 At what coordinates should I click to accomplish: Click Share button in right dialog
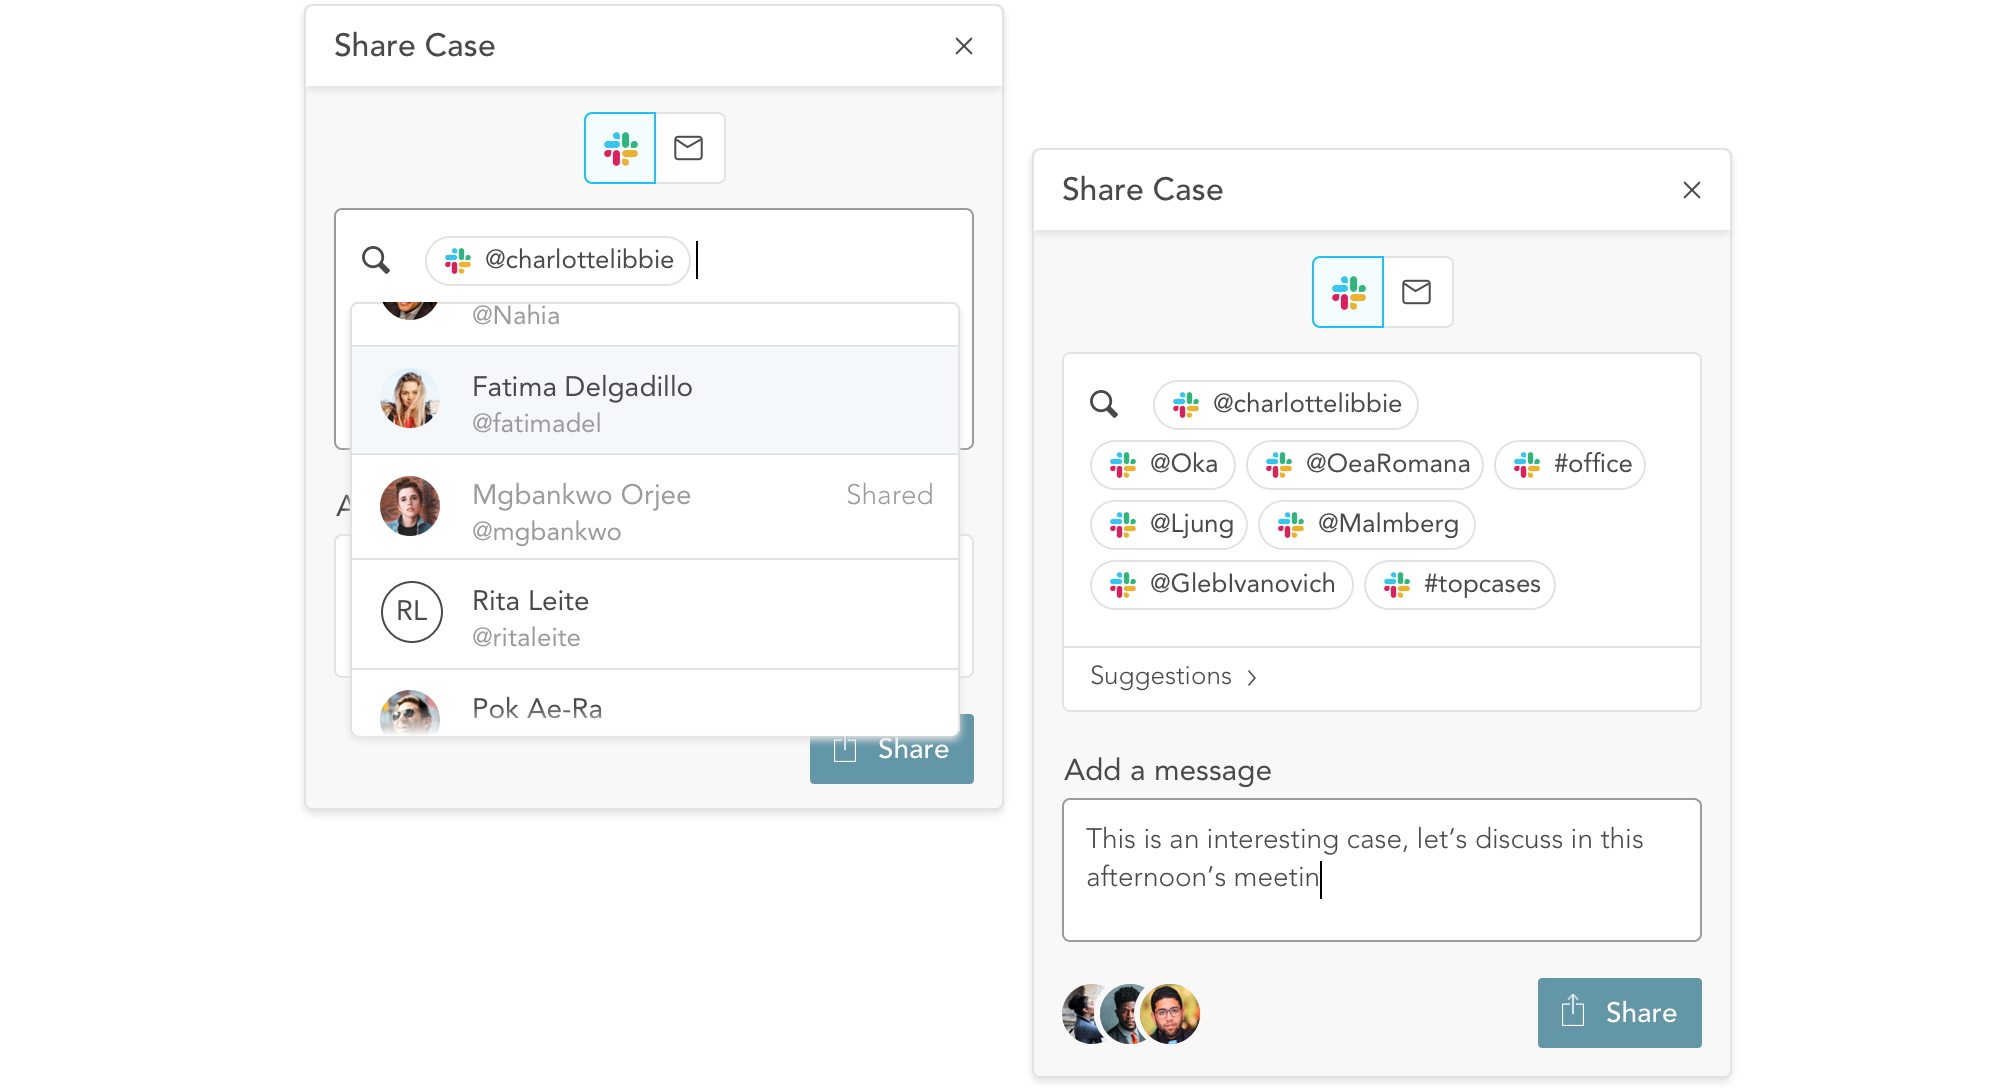click(x=1620, y=1013)
